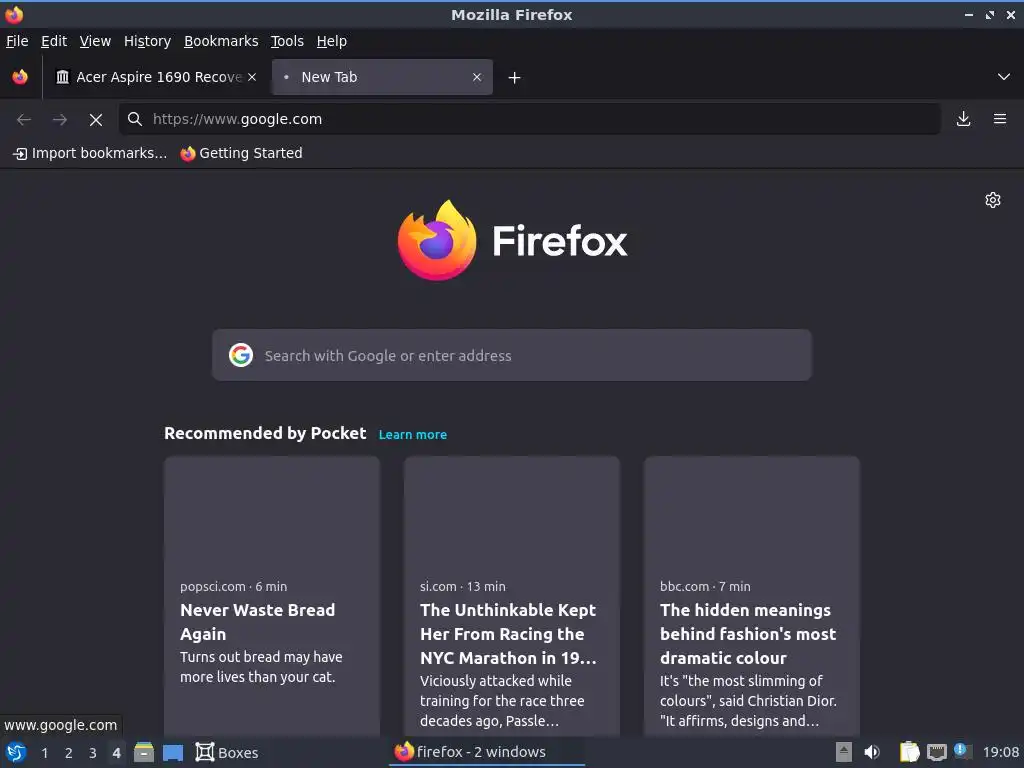Click the Google logo in search box
The height and width of the screenshot is (768, 1024).
241,355
